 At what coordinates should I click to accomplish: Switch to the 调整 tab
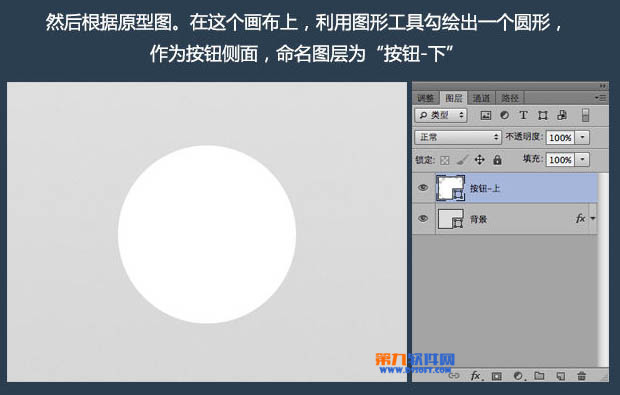[x=426, y=98]
